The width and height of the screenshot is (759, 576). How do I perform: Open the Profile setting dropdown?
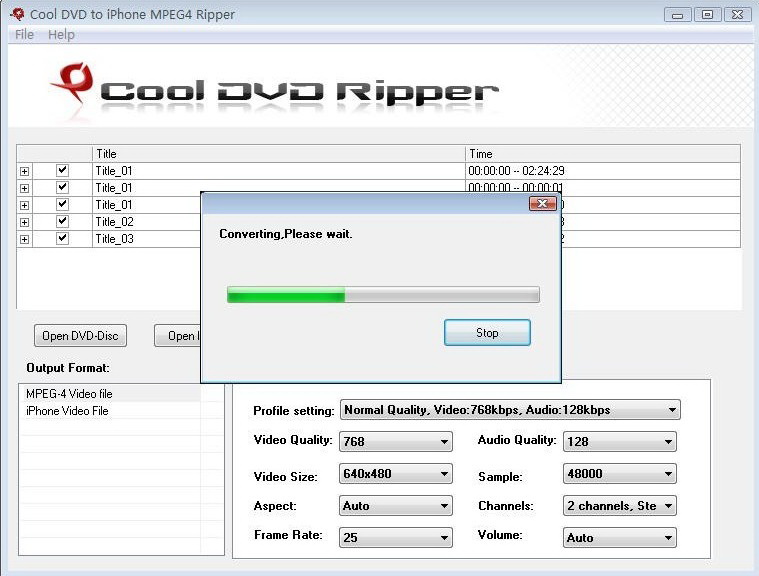tap(510, 410)
